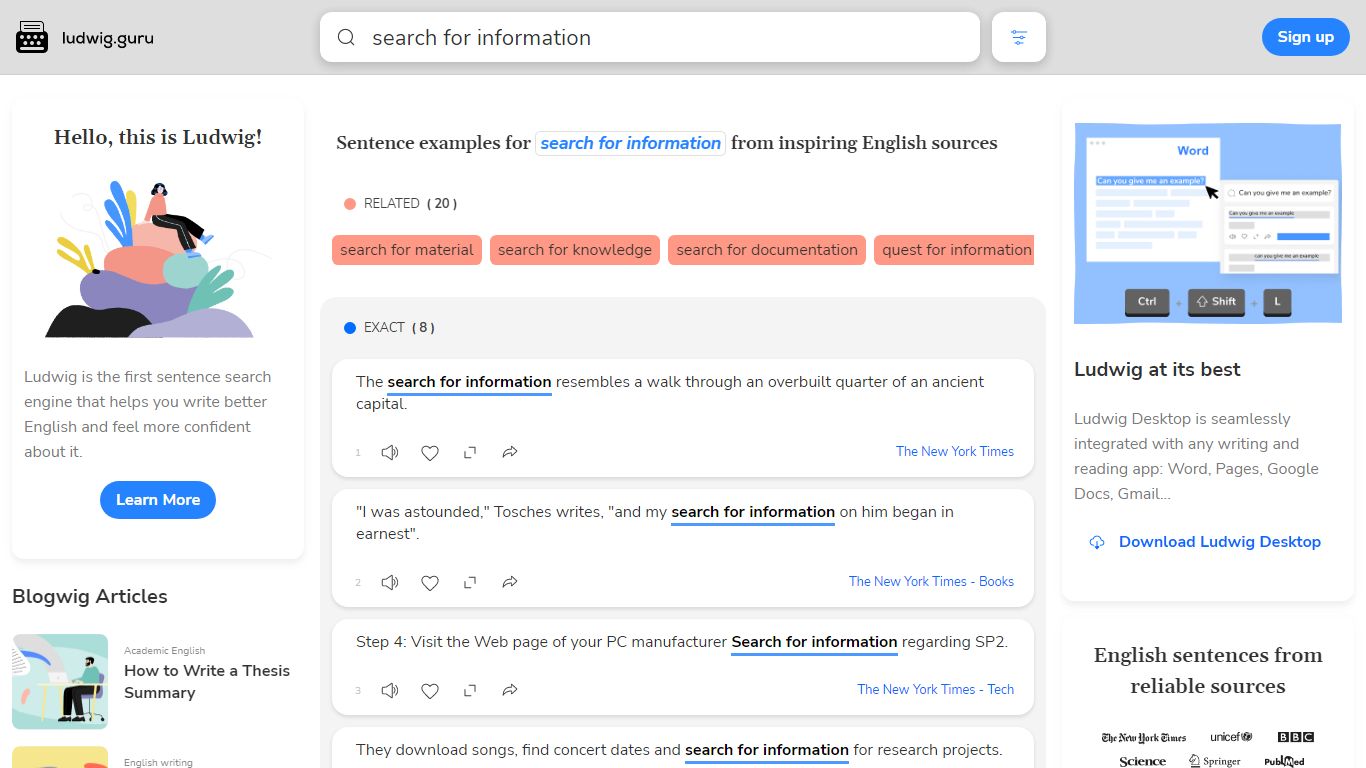Share the 'overbuilt quarter' sentence
Screen dimensions: 1366x768
(x=510, y=453)
